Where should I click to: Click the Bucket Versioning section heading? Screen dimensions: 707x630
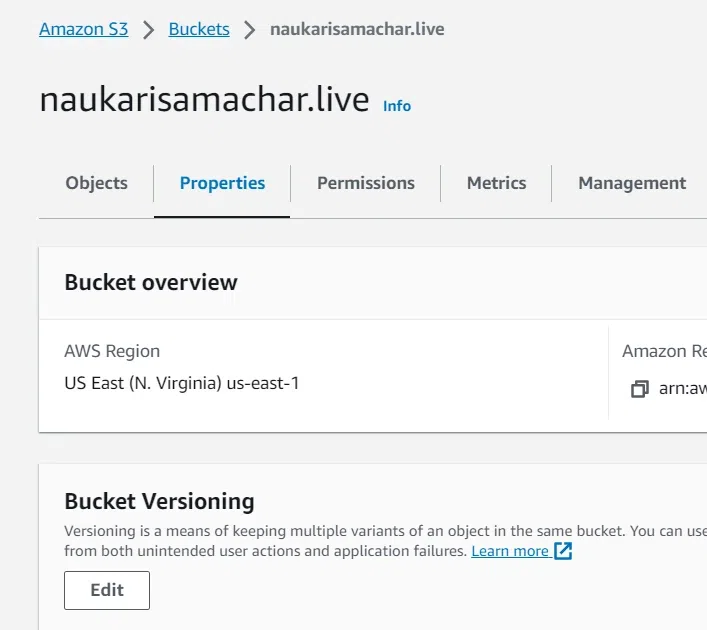(159, 501)
